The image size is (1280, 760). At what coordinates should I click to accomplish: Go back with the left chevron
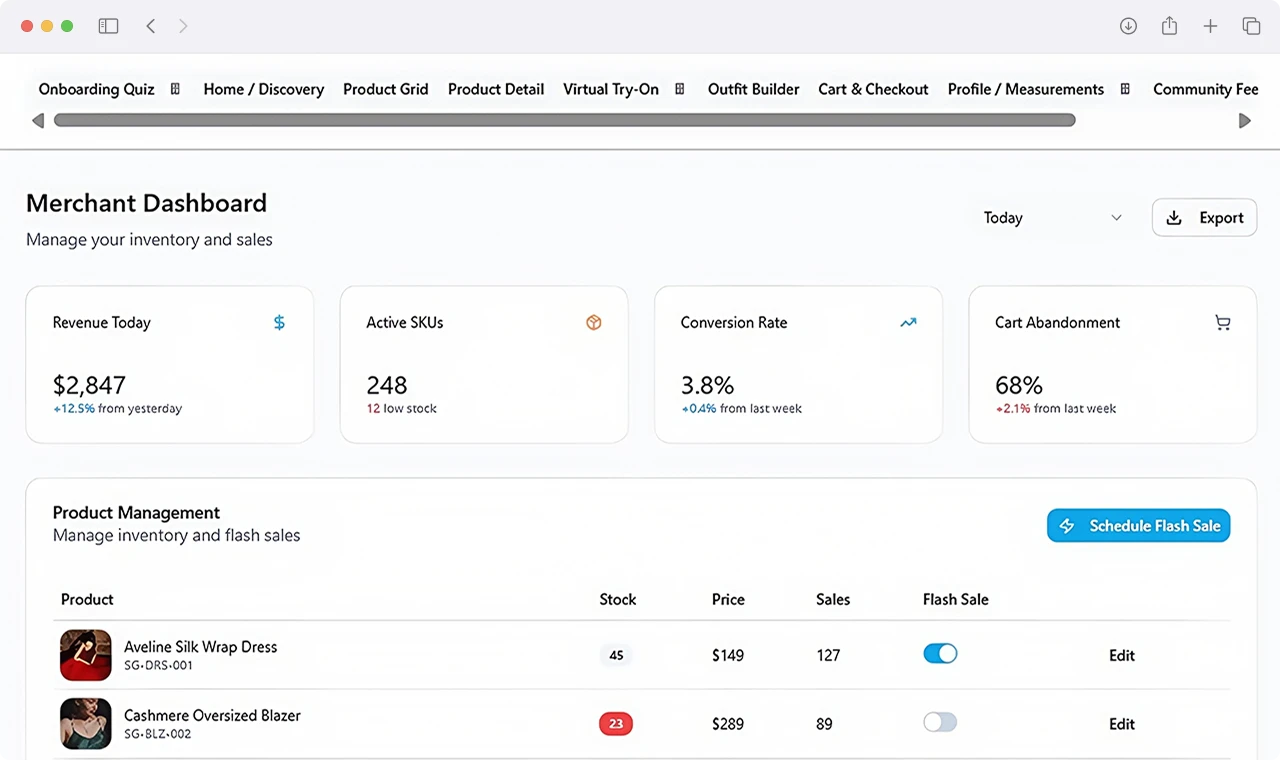151,26
